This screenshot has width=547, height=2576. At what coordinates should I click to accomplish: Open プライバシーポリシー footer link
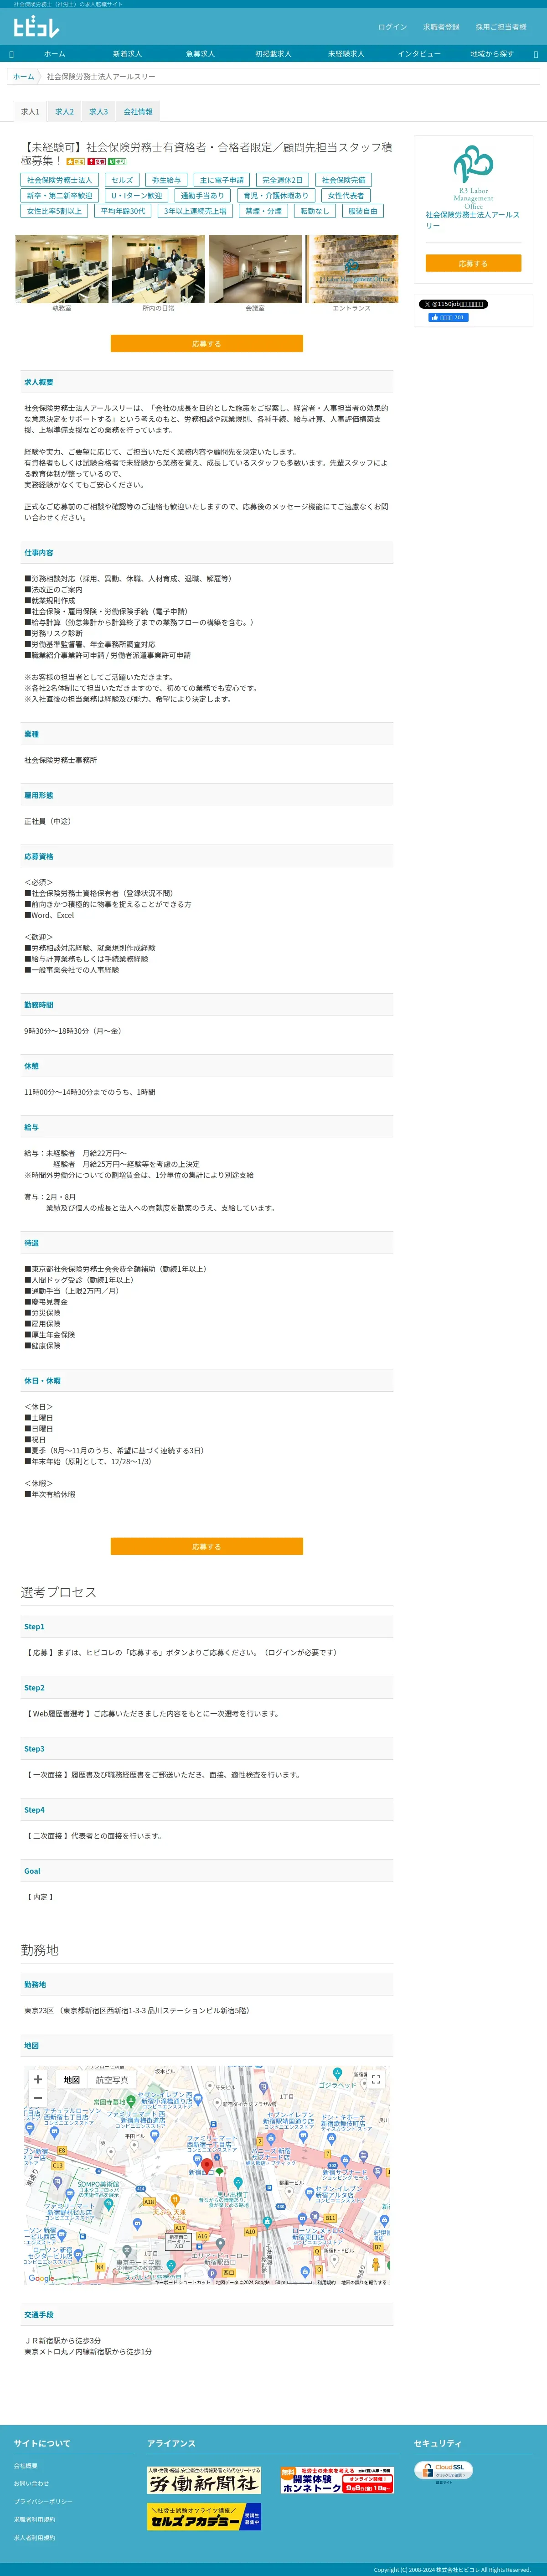tap(43, 2501)
